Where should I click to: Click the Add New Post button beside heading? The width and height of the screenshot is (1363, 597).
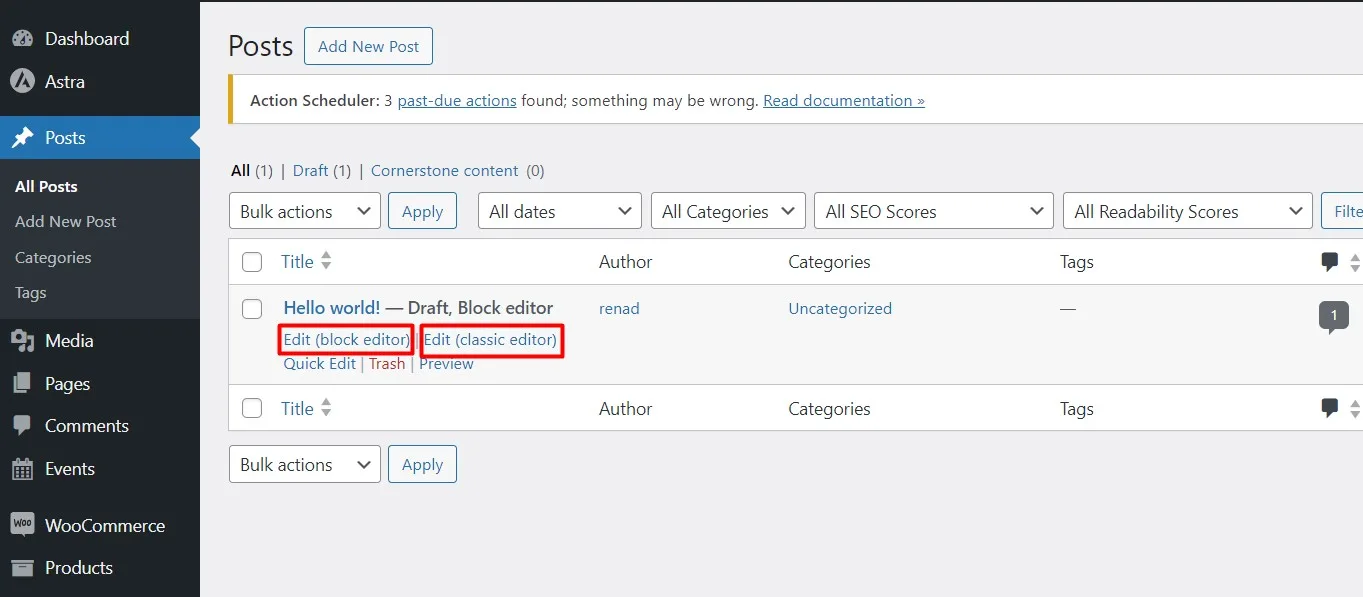click(x=368, y=46)
